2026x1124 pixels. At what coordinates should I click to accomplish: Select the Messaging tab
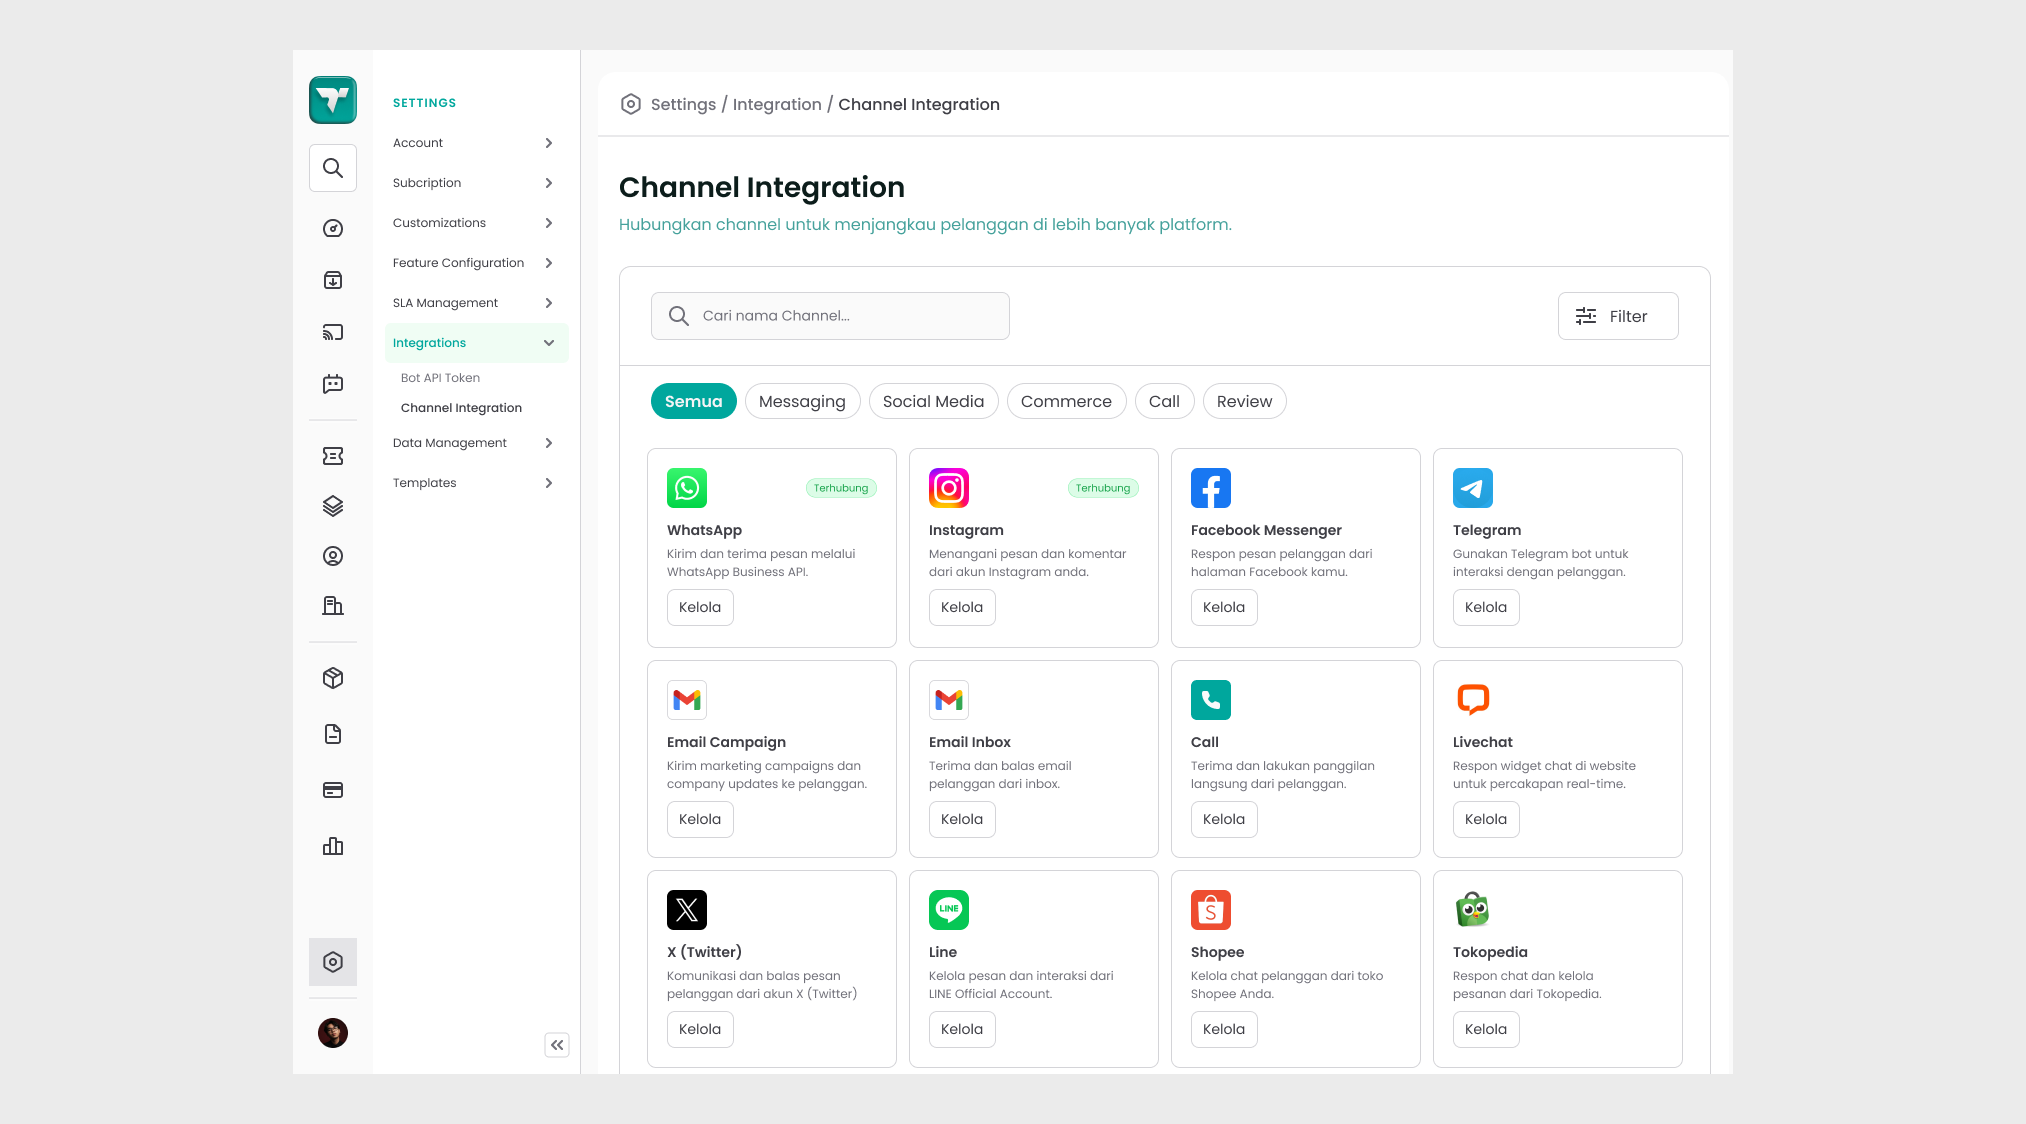click(x=802, y=401)
